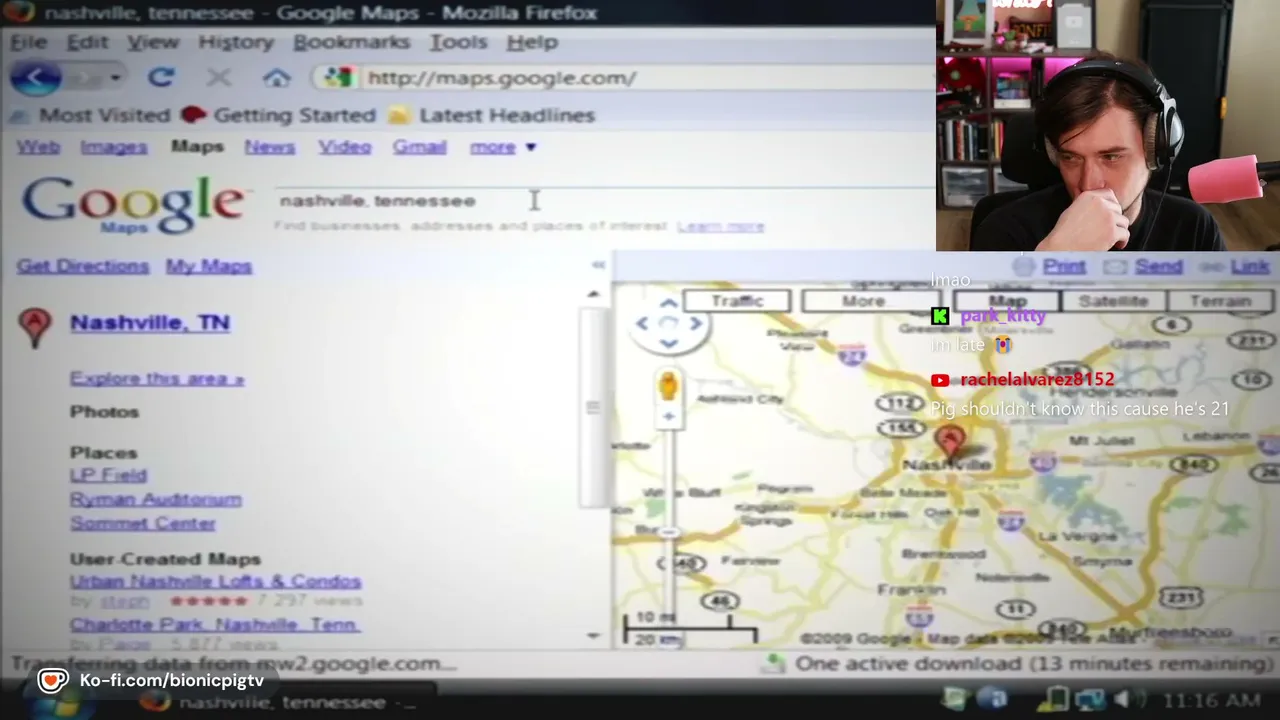Open the Charlotte Park, Nashville, Tenn. map
This screenshot has width=1280, height=720.
tap(214, 625)
